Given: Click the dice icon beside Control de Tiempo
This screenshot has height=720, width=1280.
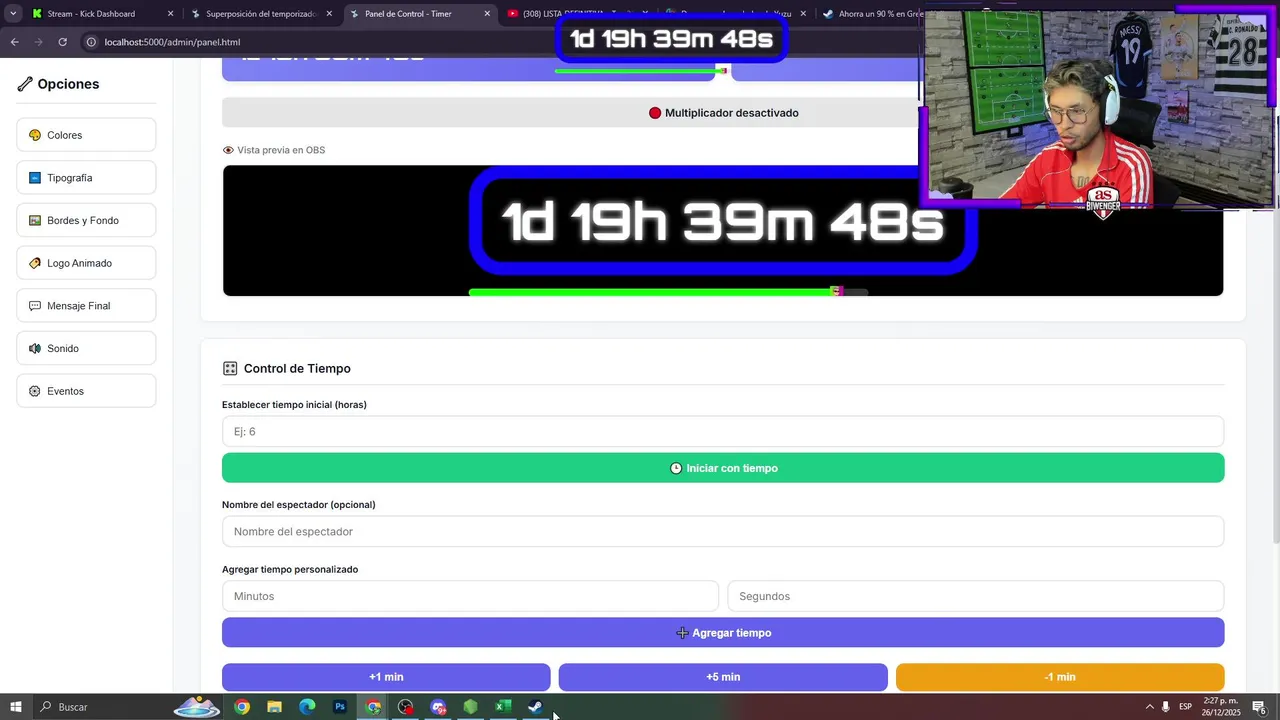Looking at the screenshot, I should point(230,369).
